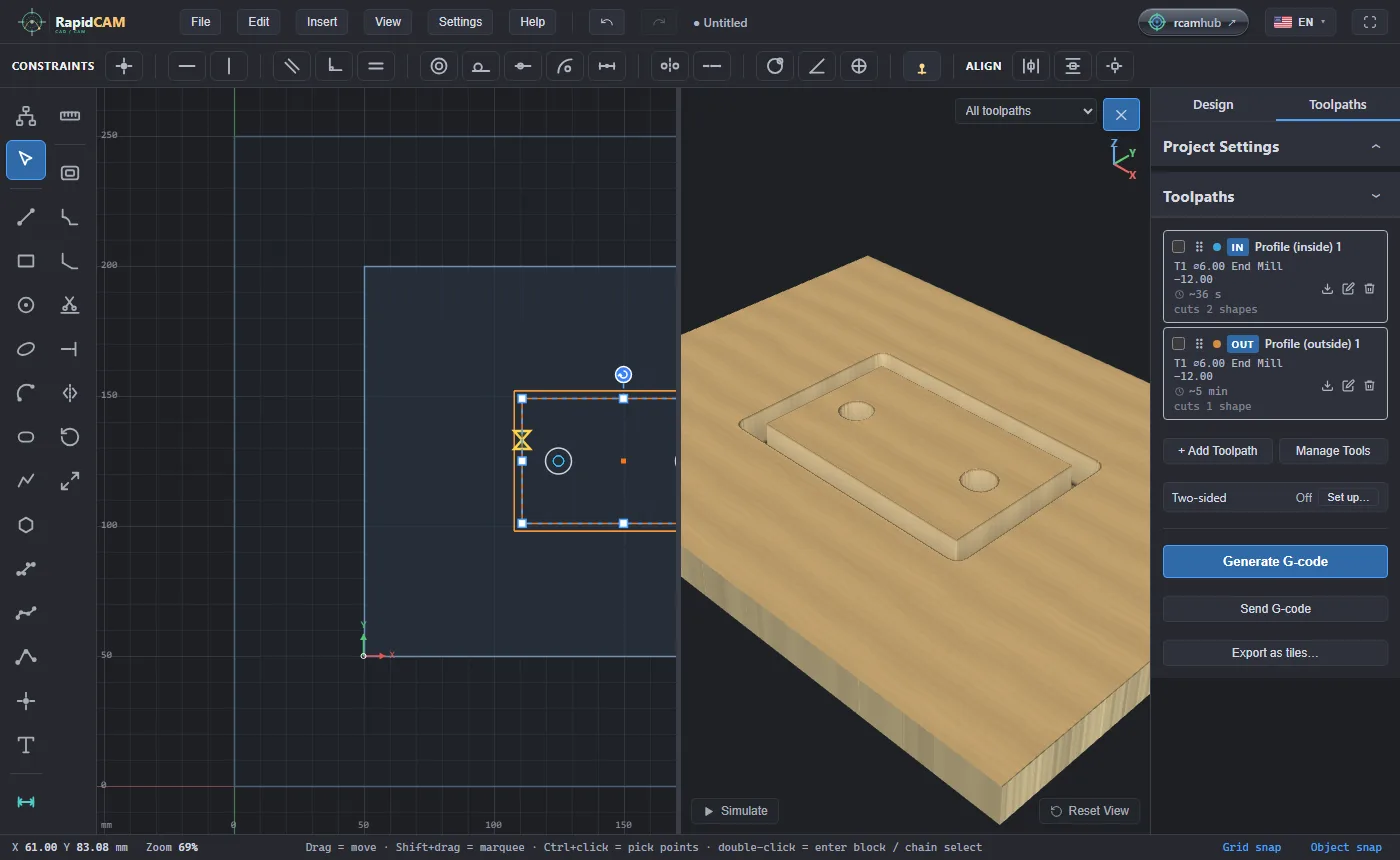The image size is (1400, 860).
Task: Undo the last action
Action: (607, 22)
